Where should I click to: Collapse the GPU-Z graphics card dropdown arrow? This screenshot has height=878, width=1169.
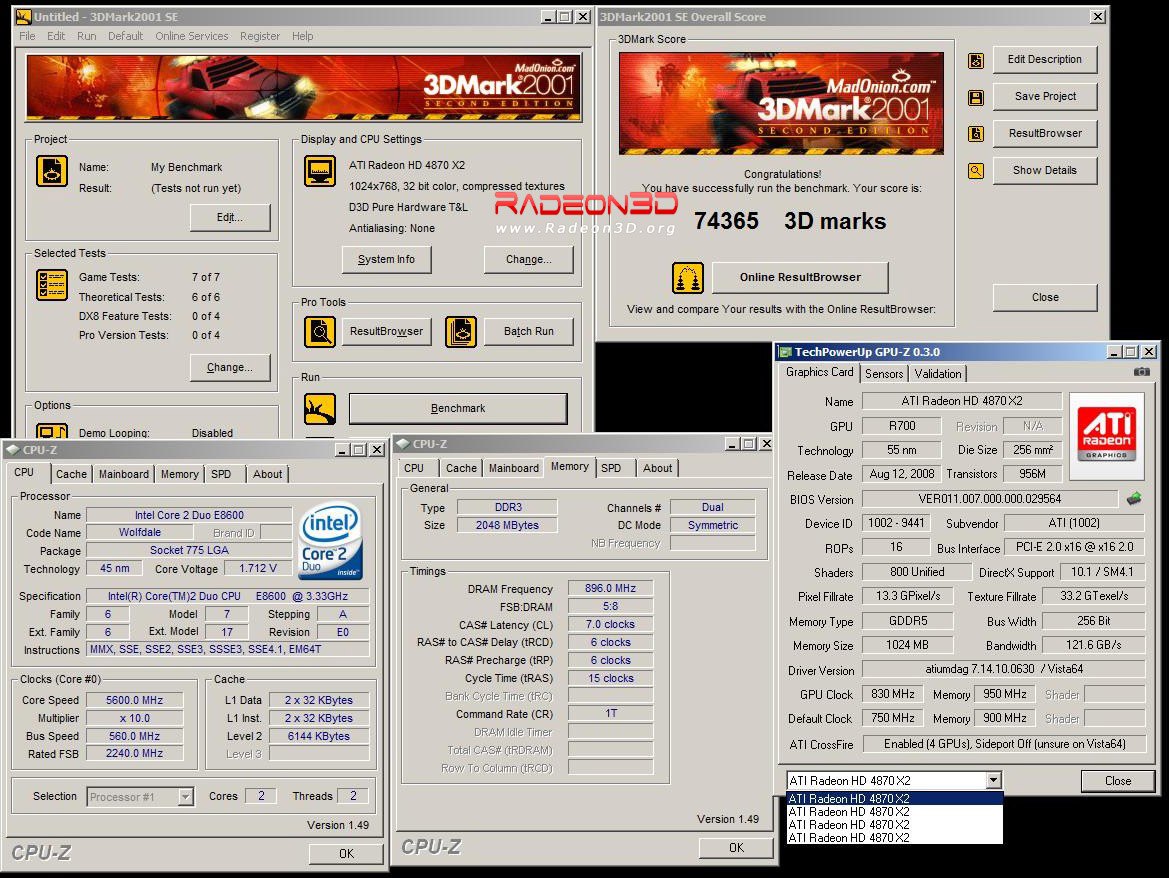pyautogui.click(x=993, y=780)
